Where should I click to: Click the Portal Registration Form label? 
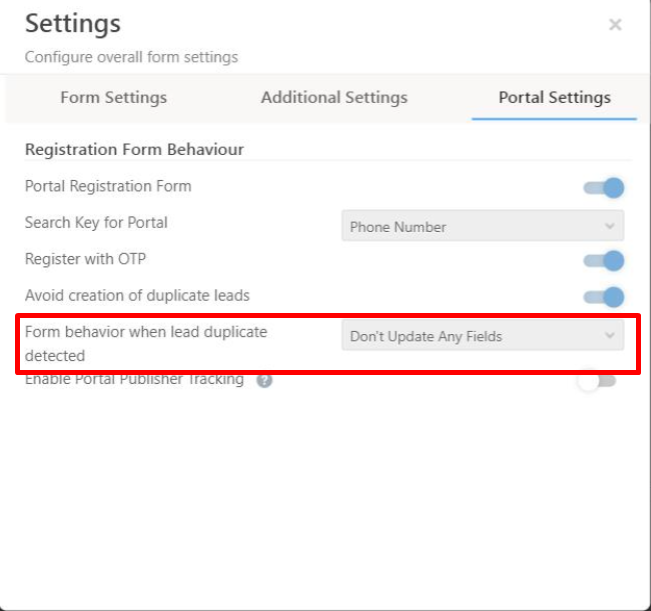pos(108,186)
